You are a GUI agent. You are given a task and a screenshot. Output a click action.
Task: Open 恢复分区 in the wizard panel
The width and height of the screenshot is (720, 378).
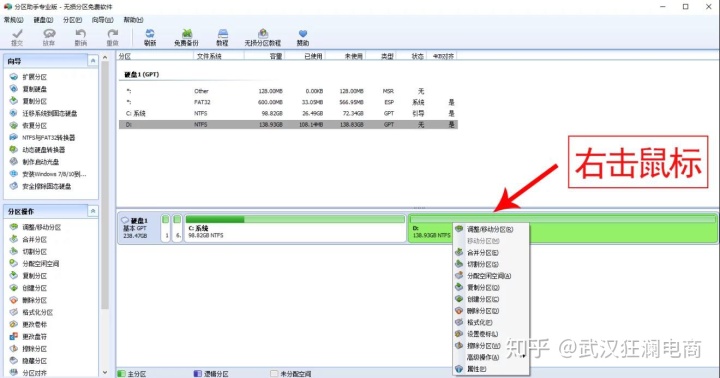(x=28, y=125)
